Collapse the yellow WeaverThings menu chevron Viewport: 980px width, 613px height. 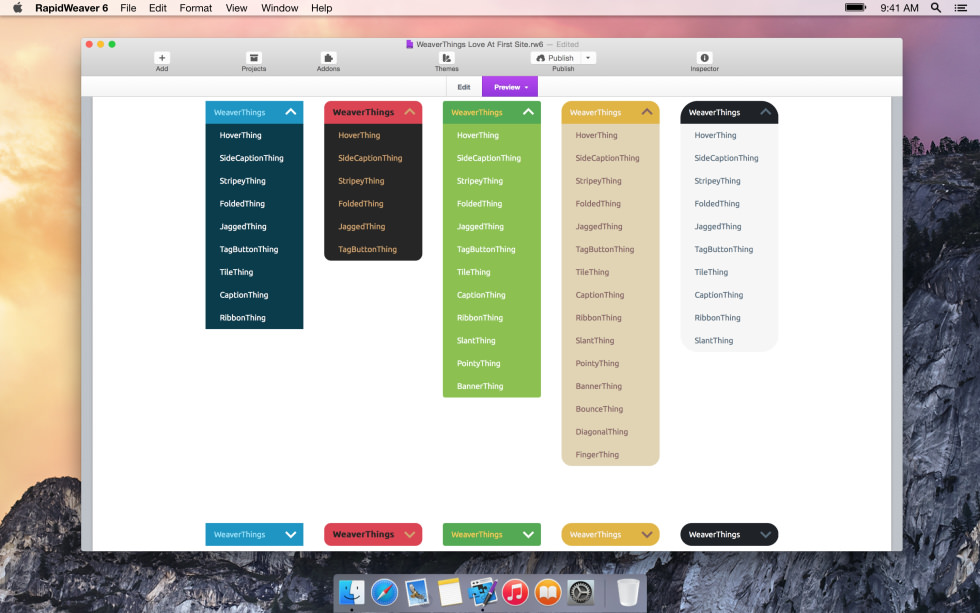pyautogui.click(x=647, y=112)
